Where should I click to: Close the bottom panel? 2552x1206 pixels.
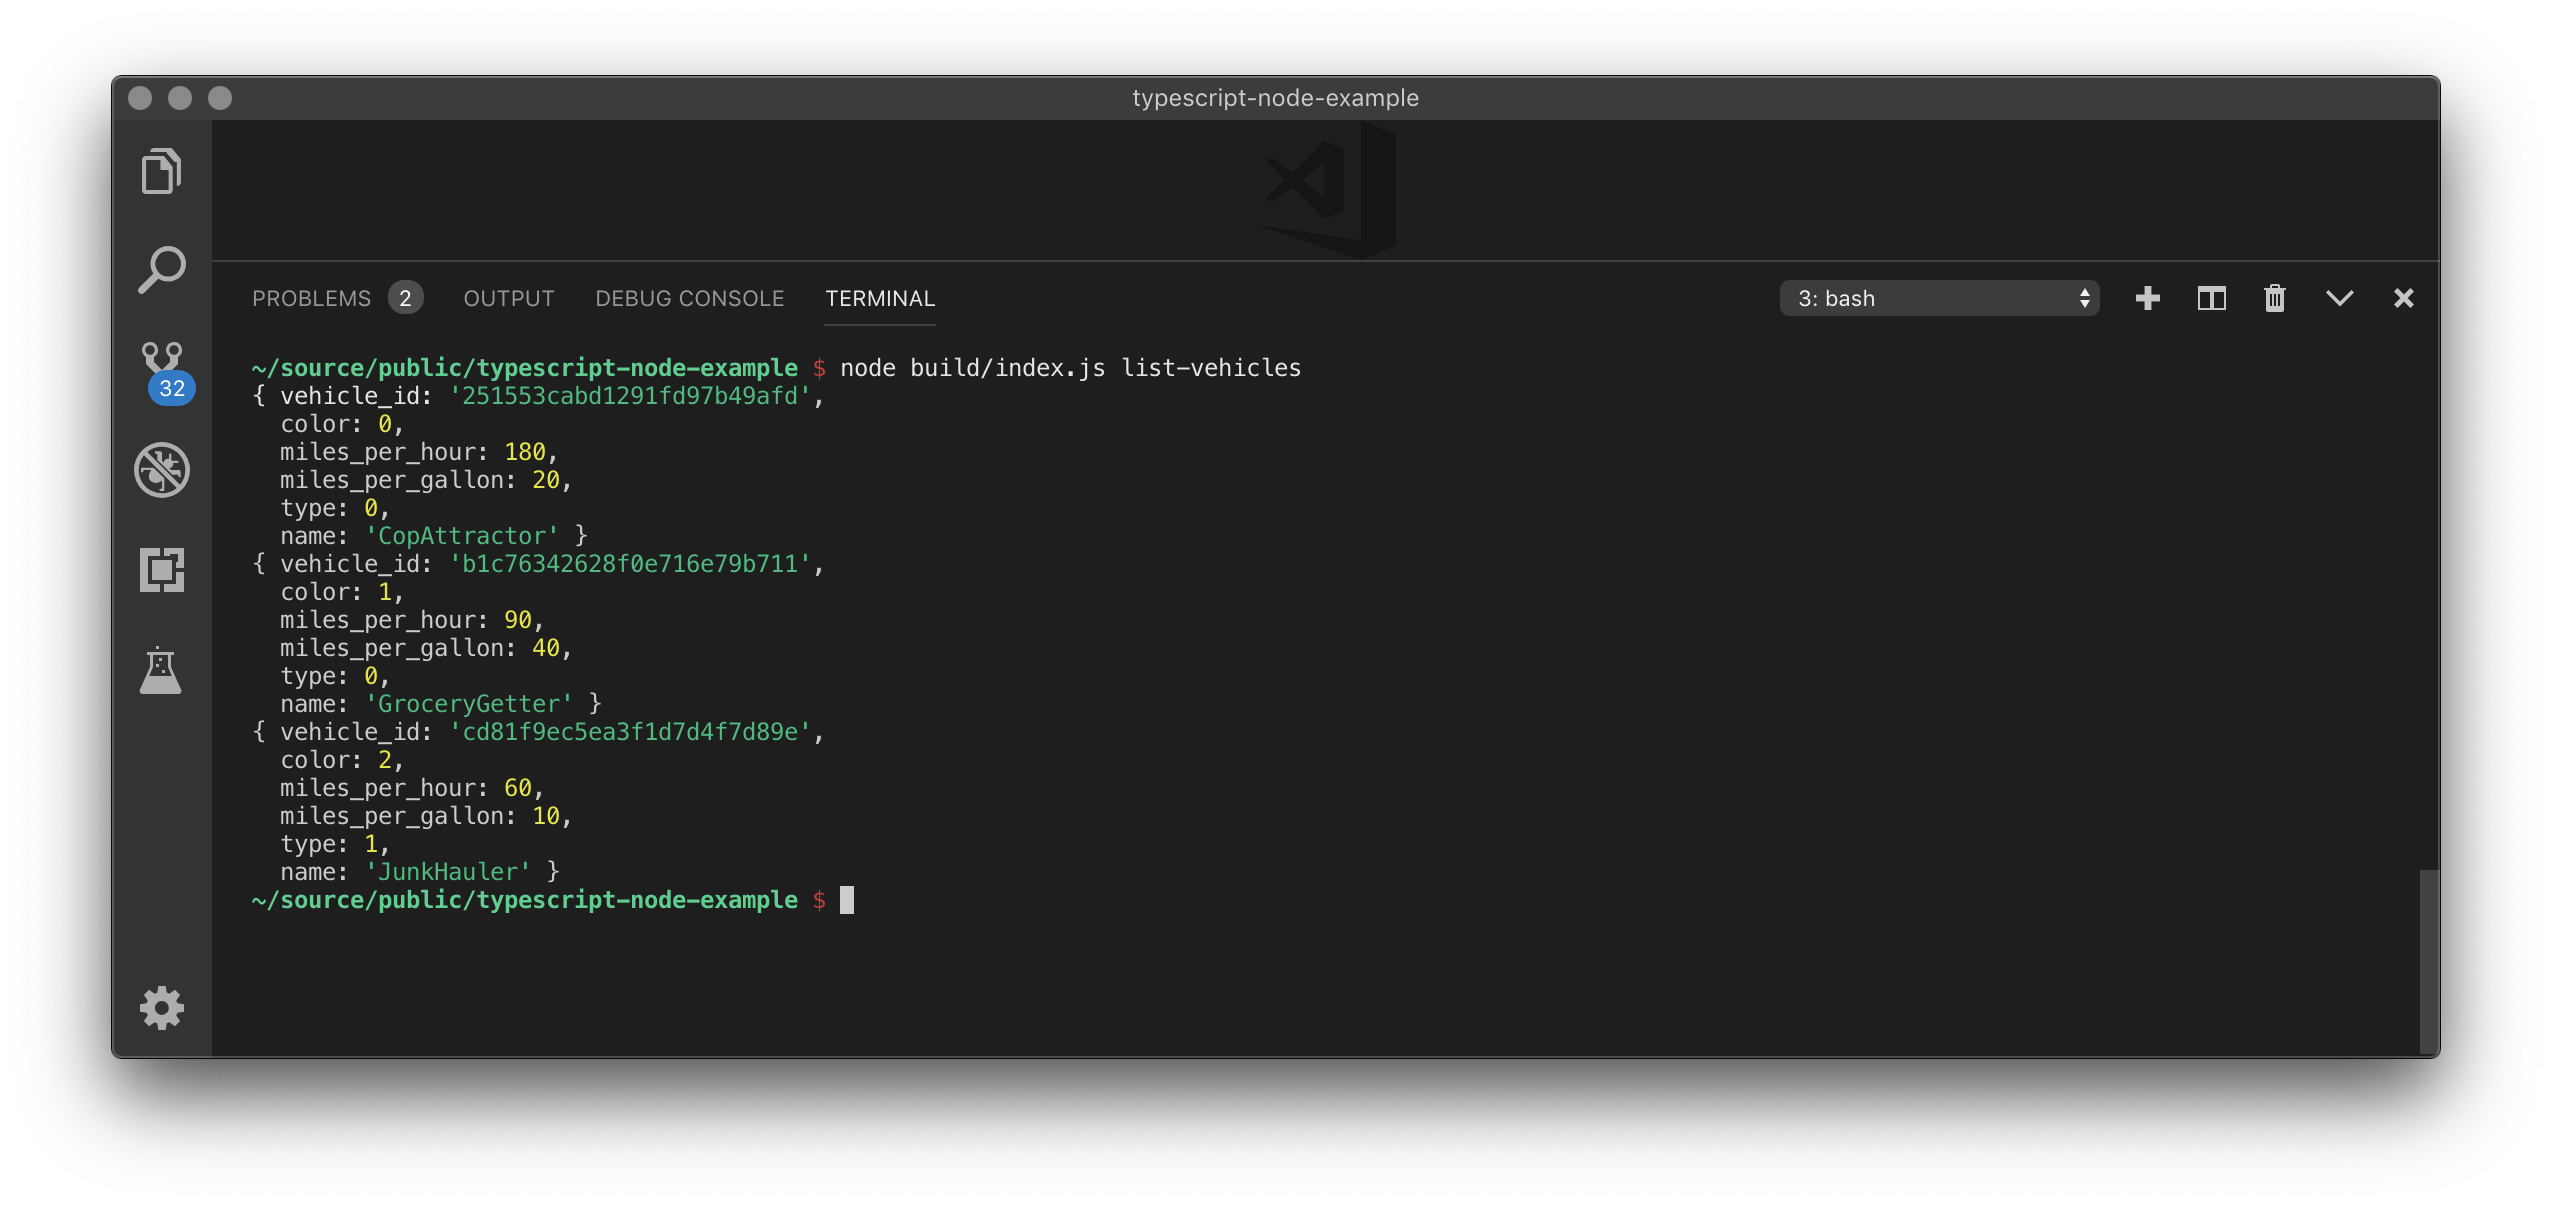pyautogui.click(x=2403, y=298)
